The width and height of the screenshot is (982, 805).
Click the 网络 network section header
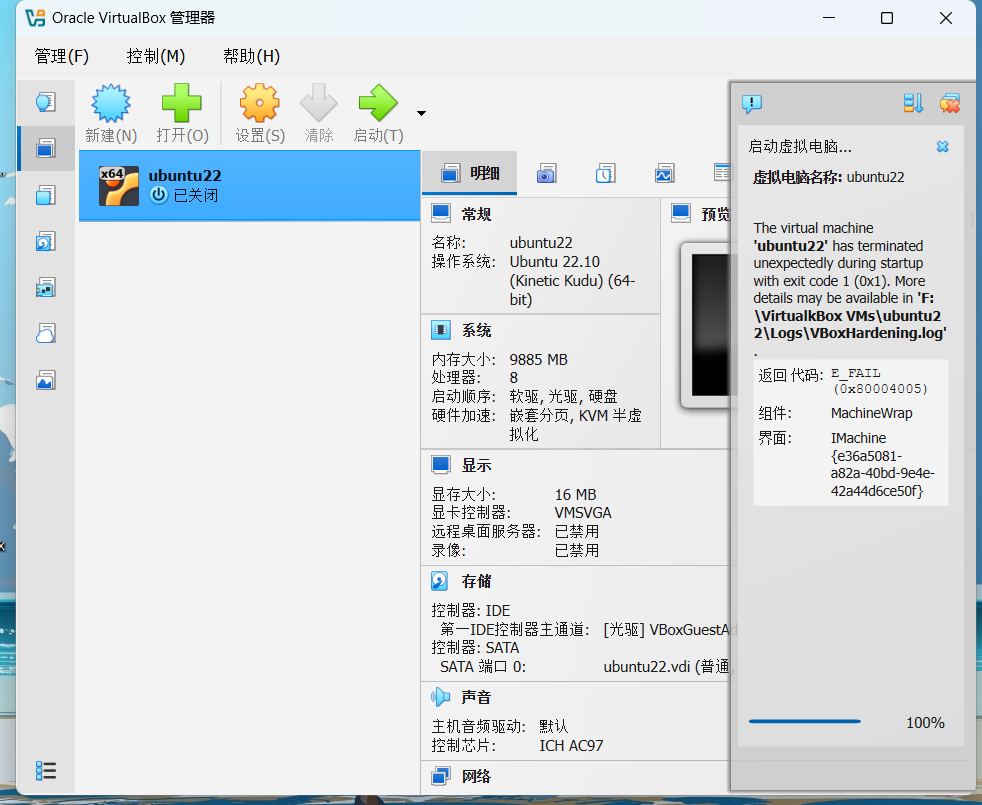tap(477, 777)
